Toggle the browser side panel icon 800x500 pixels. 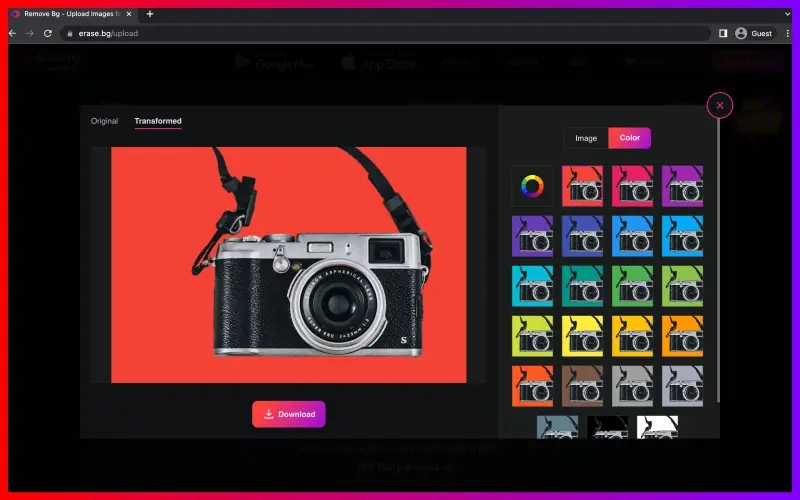tap(722, 33)
